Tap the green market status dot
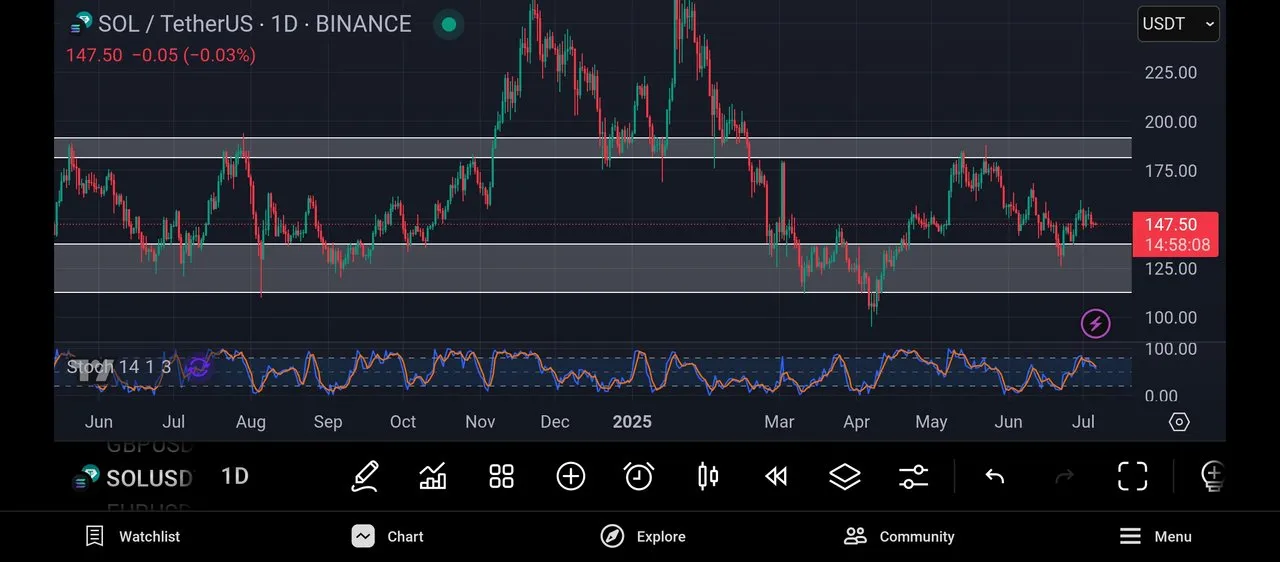Image resolution: width=1280 pixels, height=562 pixels. click(x=448, y=24)
